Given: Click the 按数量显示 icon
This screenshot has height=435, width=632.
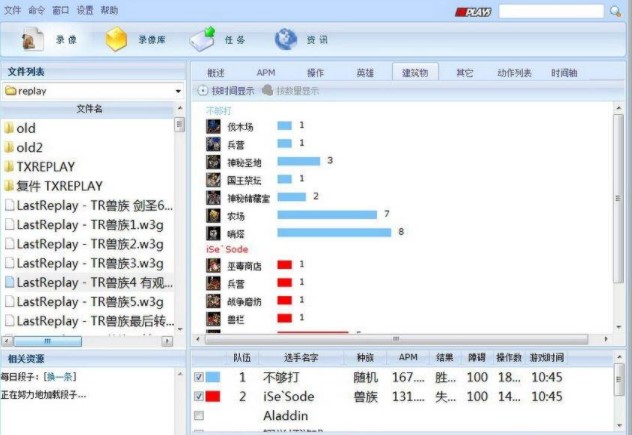Looking at the screenshot, I should tap(267, 90).
